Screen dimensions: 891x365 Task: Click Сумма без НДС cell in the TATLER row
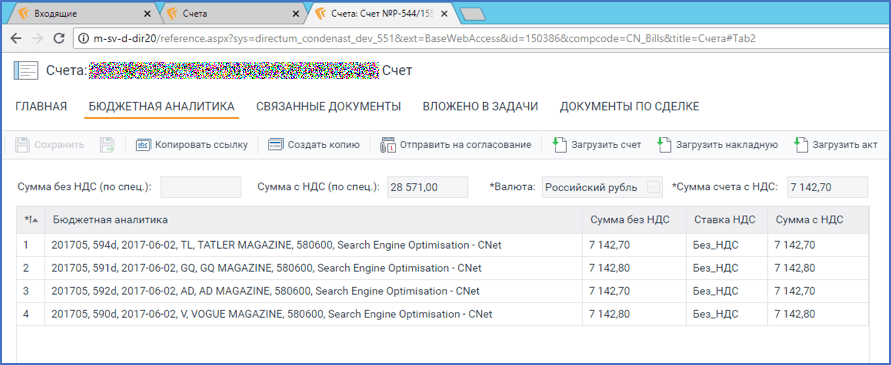coord(634,245)
